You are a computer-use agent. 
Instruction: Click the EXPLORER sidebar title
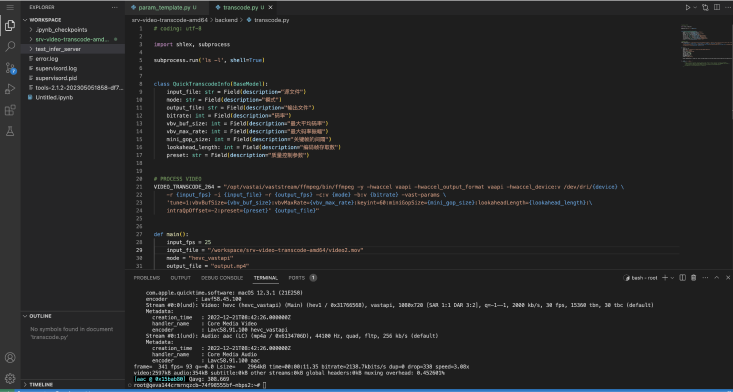[x=42, y=7]
